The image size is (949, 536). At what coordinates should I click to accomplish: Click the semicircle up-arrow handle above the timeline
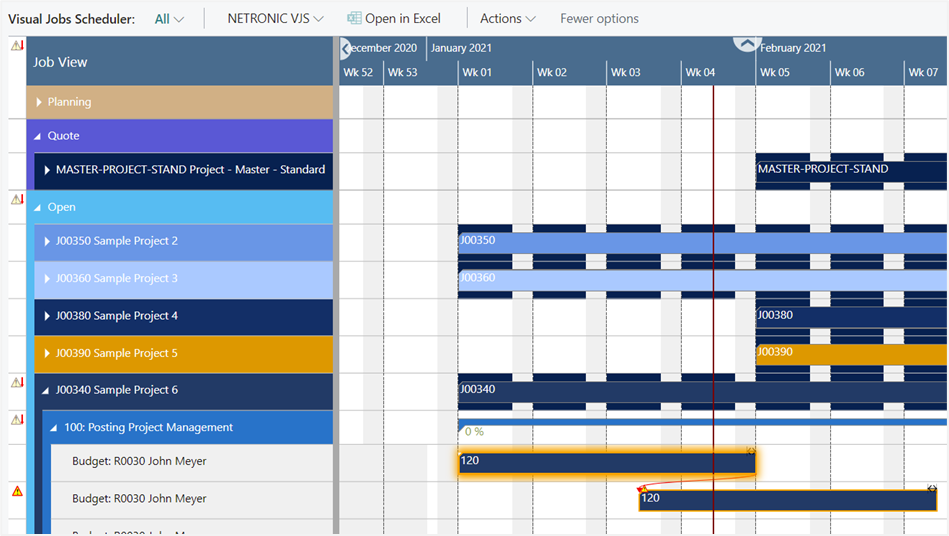pyautogui.click(x=747, y=44)
